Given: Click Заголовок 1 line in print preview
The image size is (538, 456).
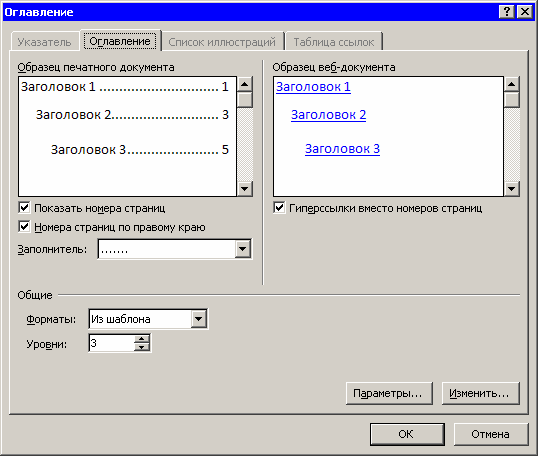Looking at the screenshot, I should point(125,87).
